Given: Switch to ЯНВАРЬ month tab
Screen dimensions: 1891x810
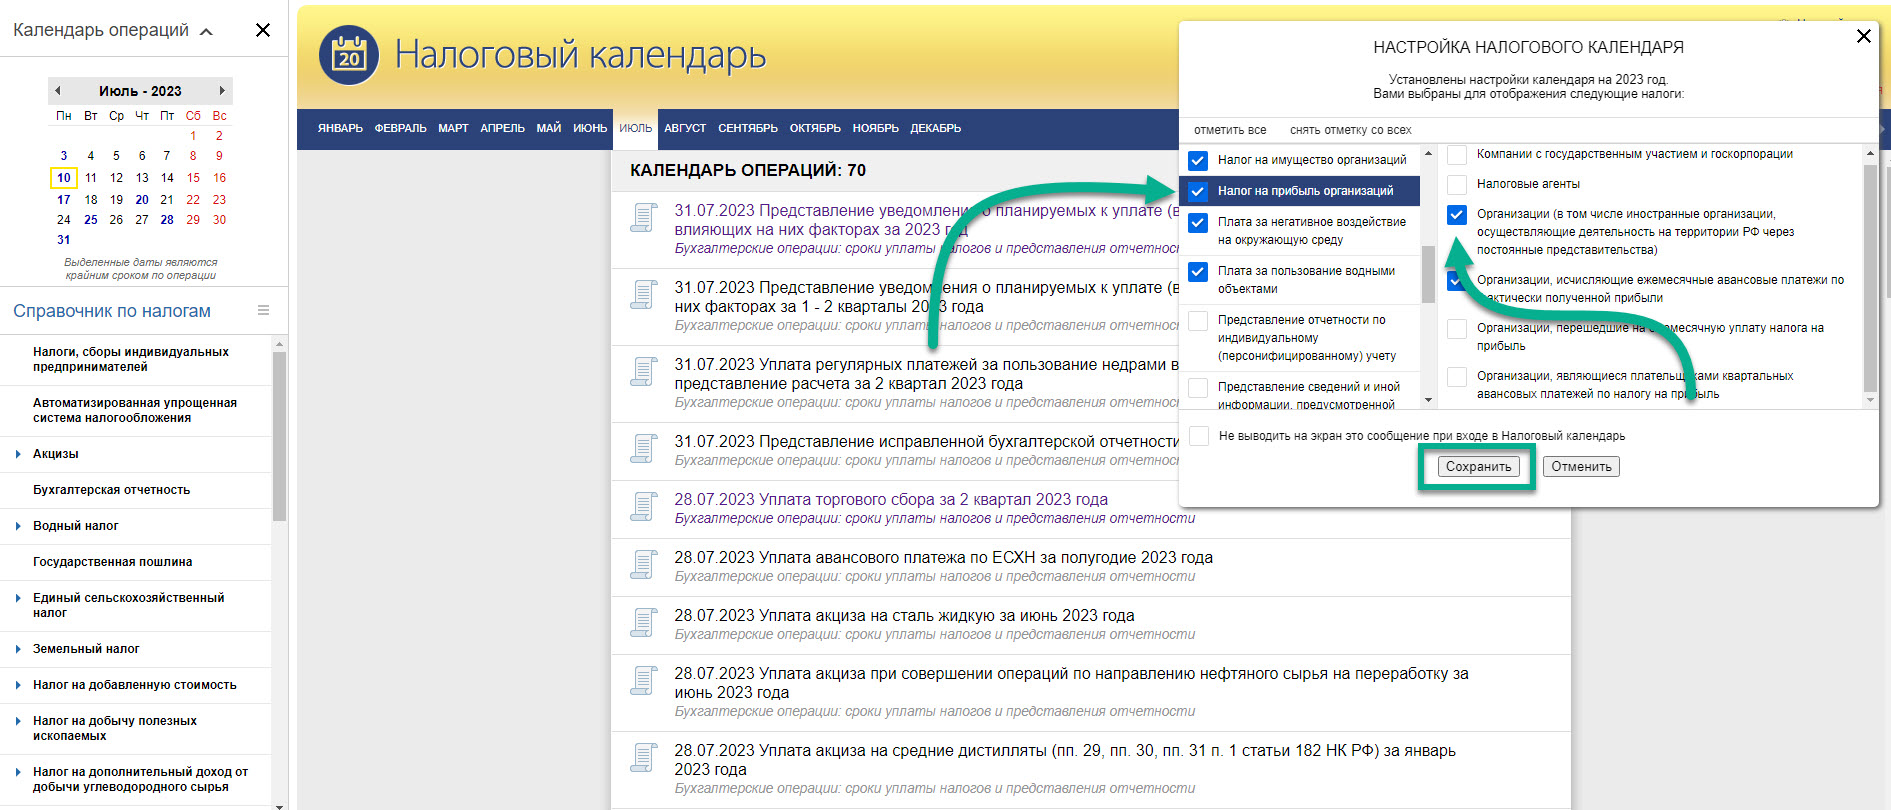Looking at the screenshot, I should click(x=340, y=128).
